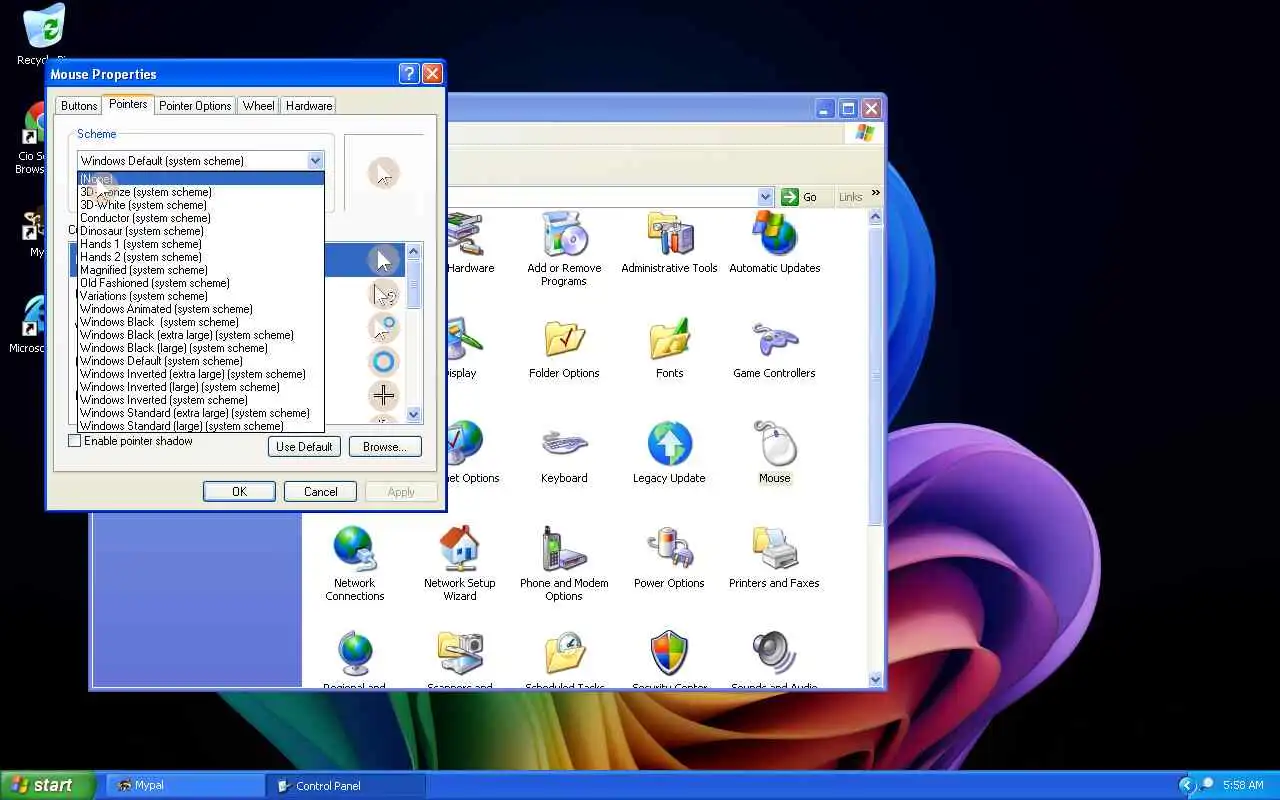
Task: Click the Use Default button
Action: [x=304, y=447]
